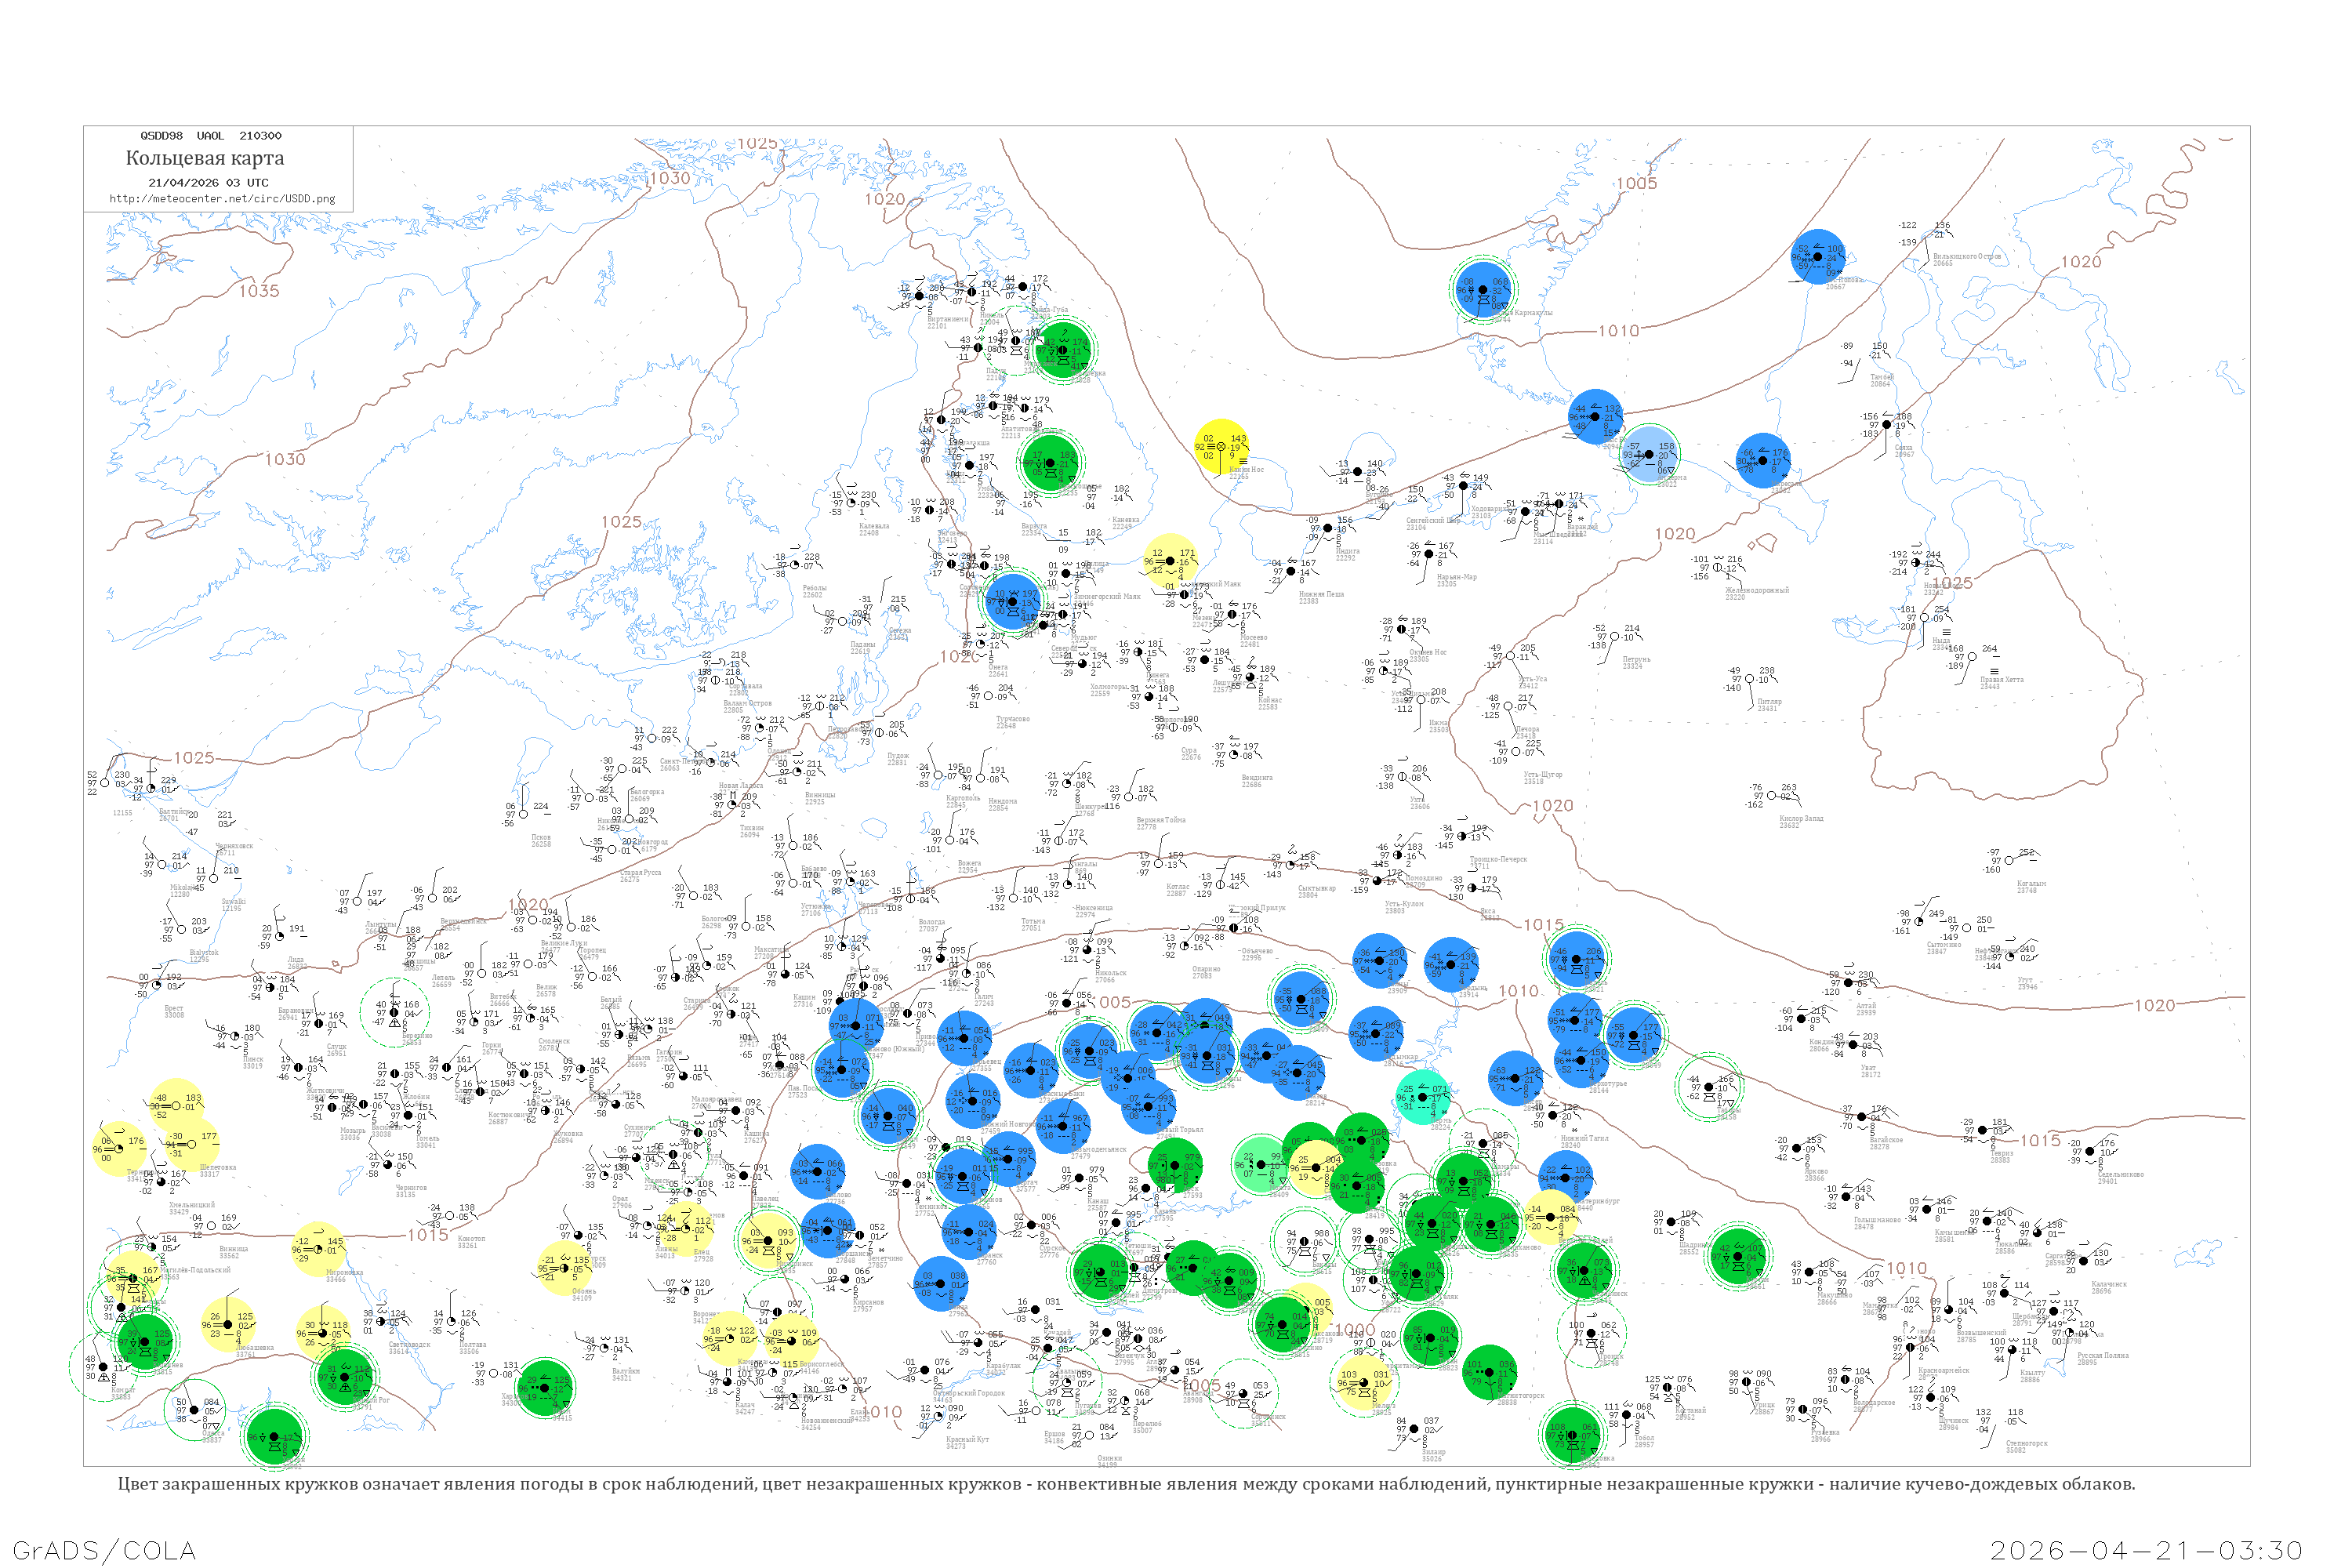Click the station name "Могилёв-Подольский"

pyautogui.click(x=196, y=1270)
